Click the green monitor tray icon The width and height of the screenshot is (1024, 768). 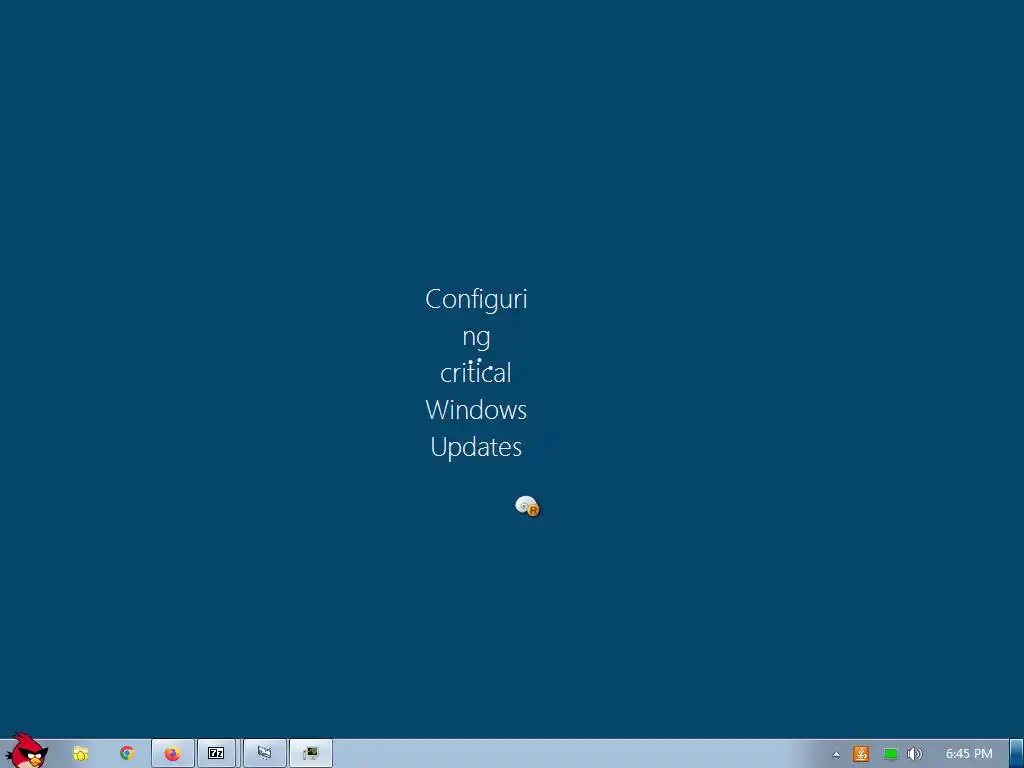click(890, 754)
